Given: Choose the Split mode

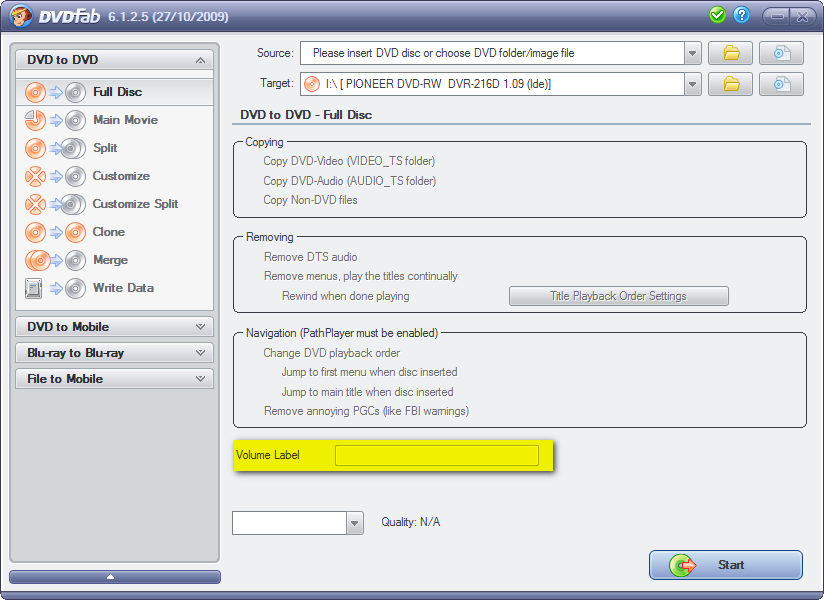Looking at the screenshot, I should pyautogui.click(x=115, y=148).
